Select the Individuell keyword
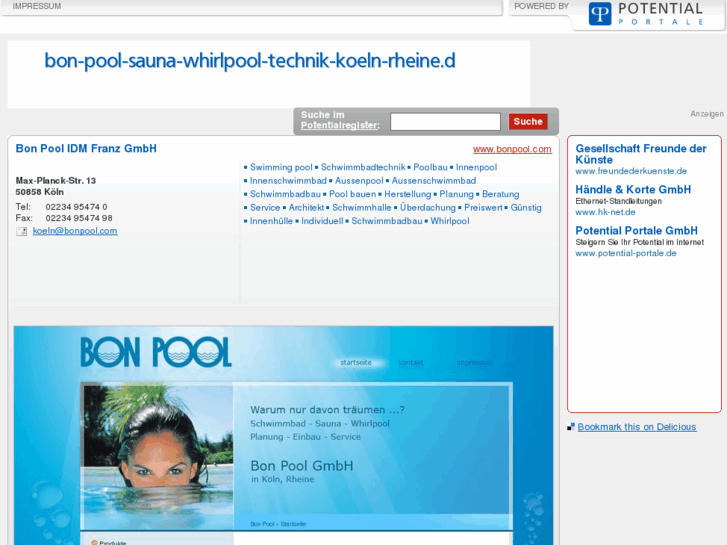Image resolution: width=727 pixels, height=545 pixels. point(322,221)
